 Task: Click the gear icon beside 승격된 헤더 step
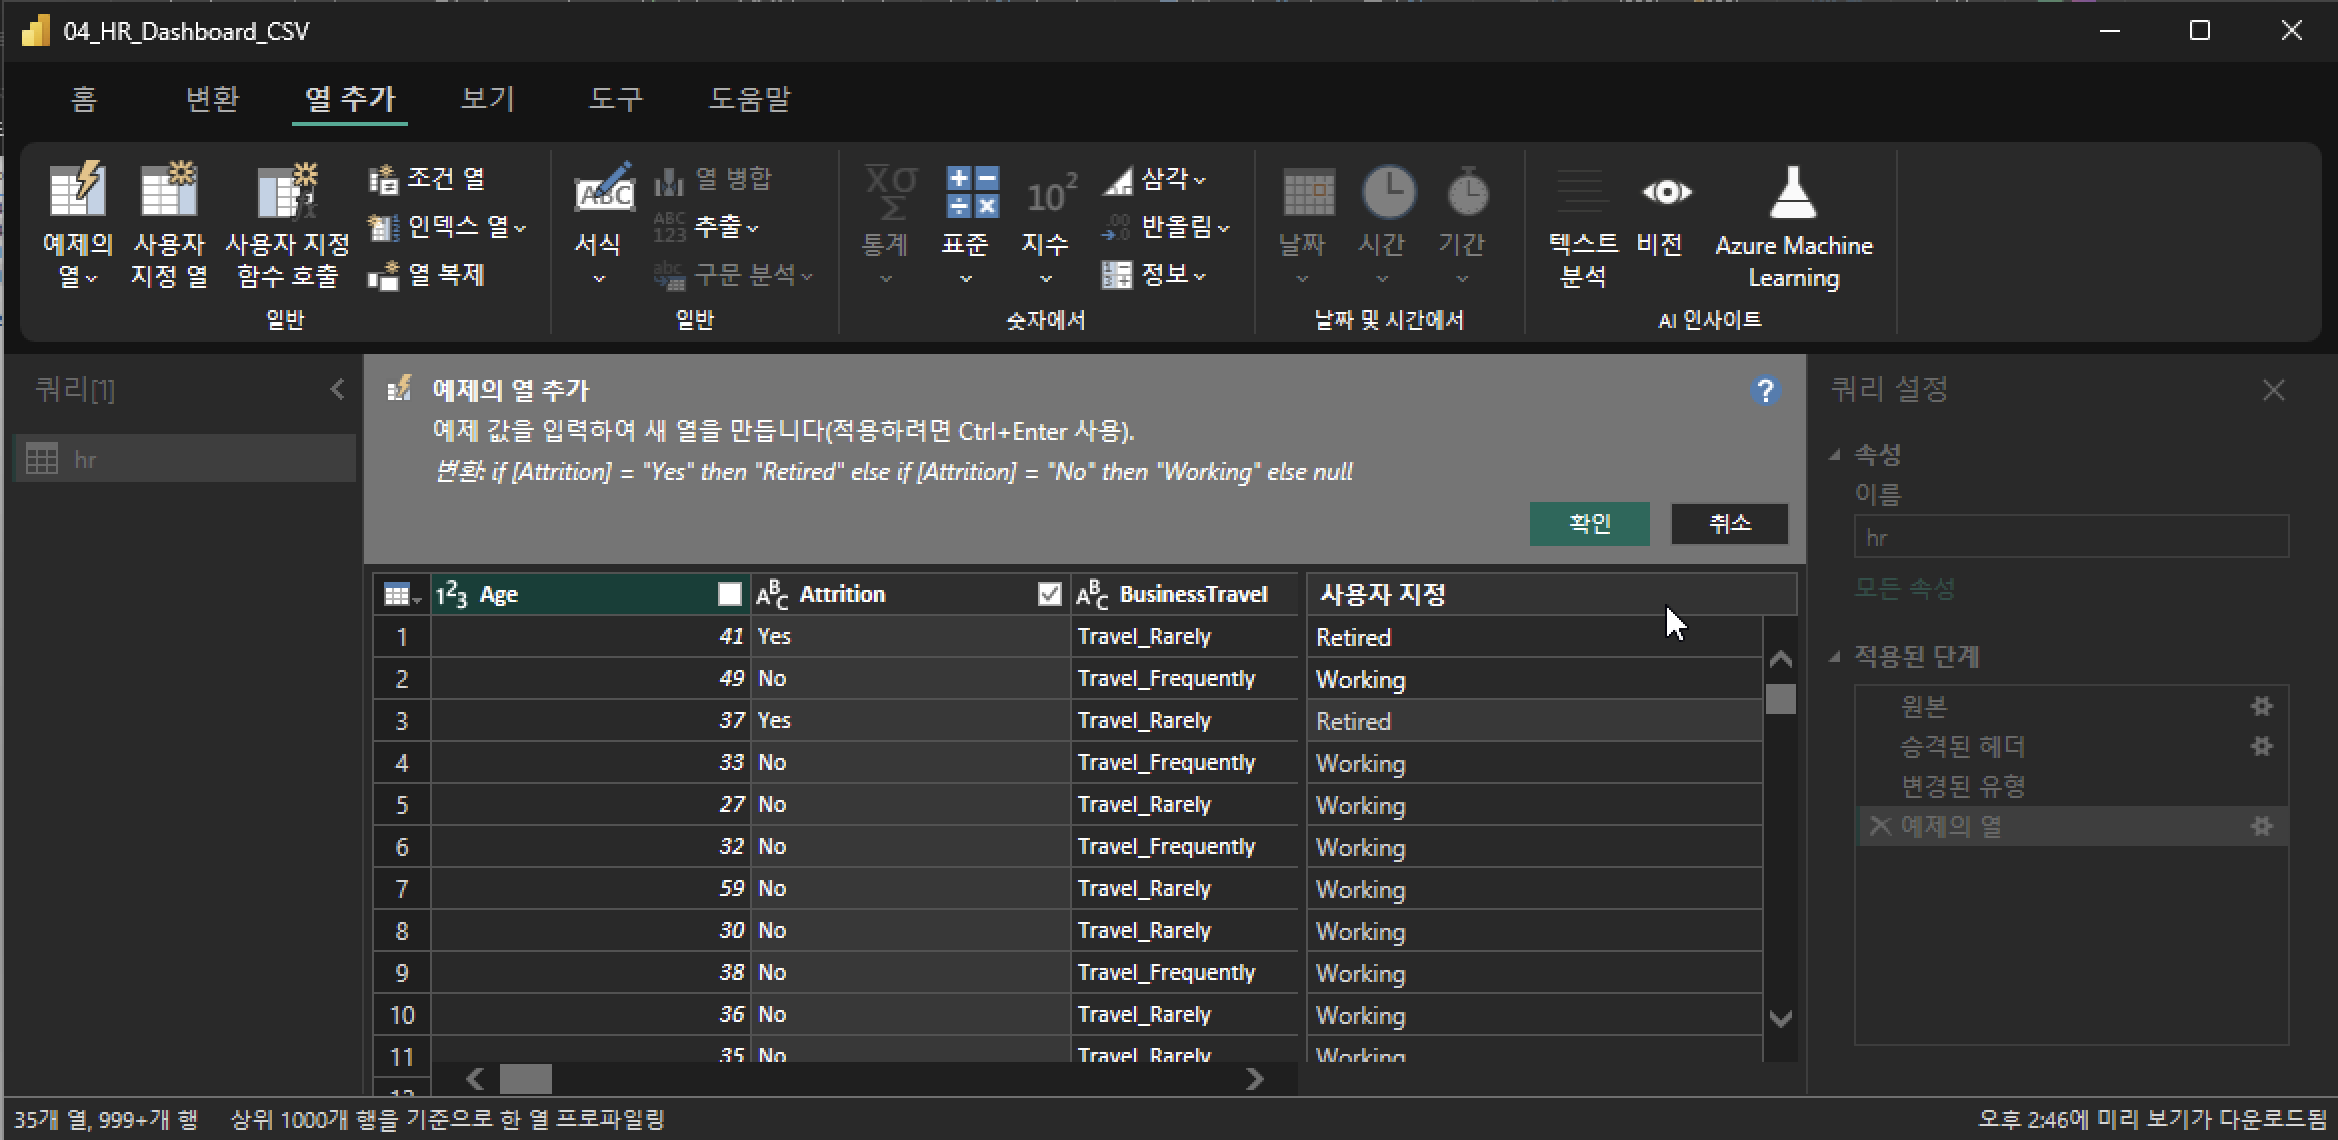pyautogui.click(x=2261, y=746)
